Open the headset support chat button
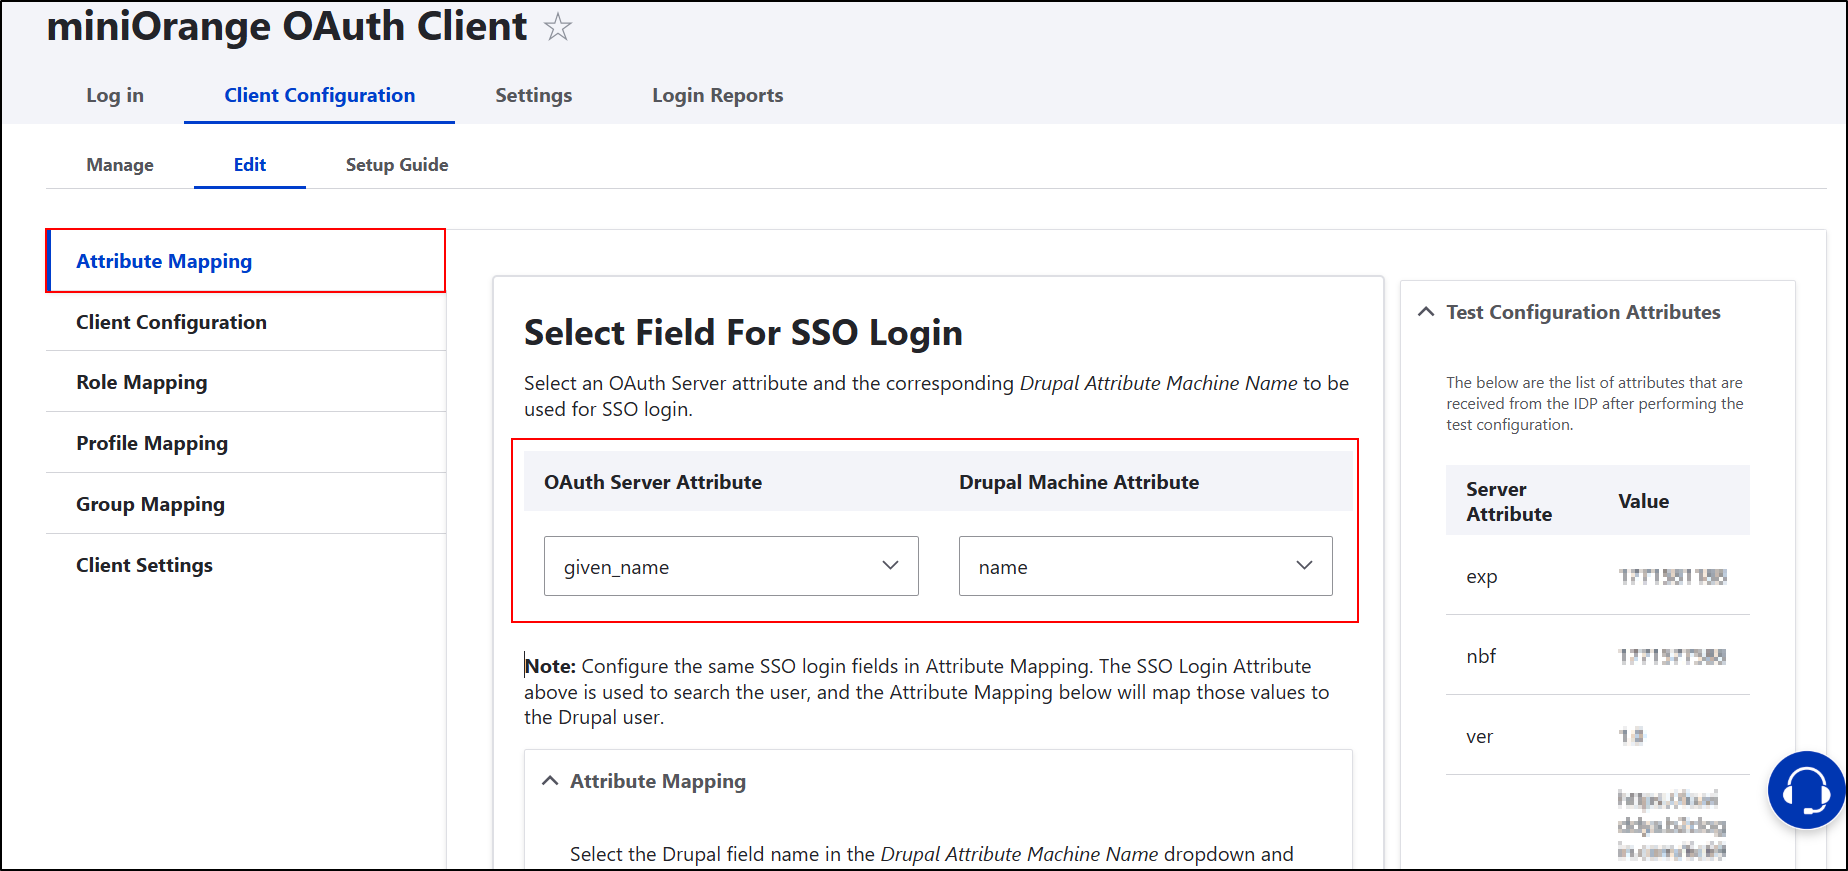 pyautogui.click(x=1806, y=790)
